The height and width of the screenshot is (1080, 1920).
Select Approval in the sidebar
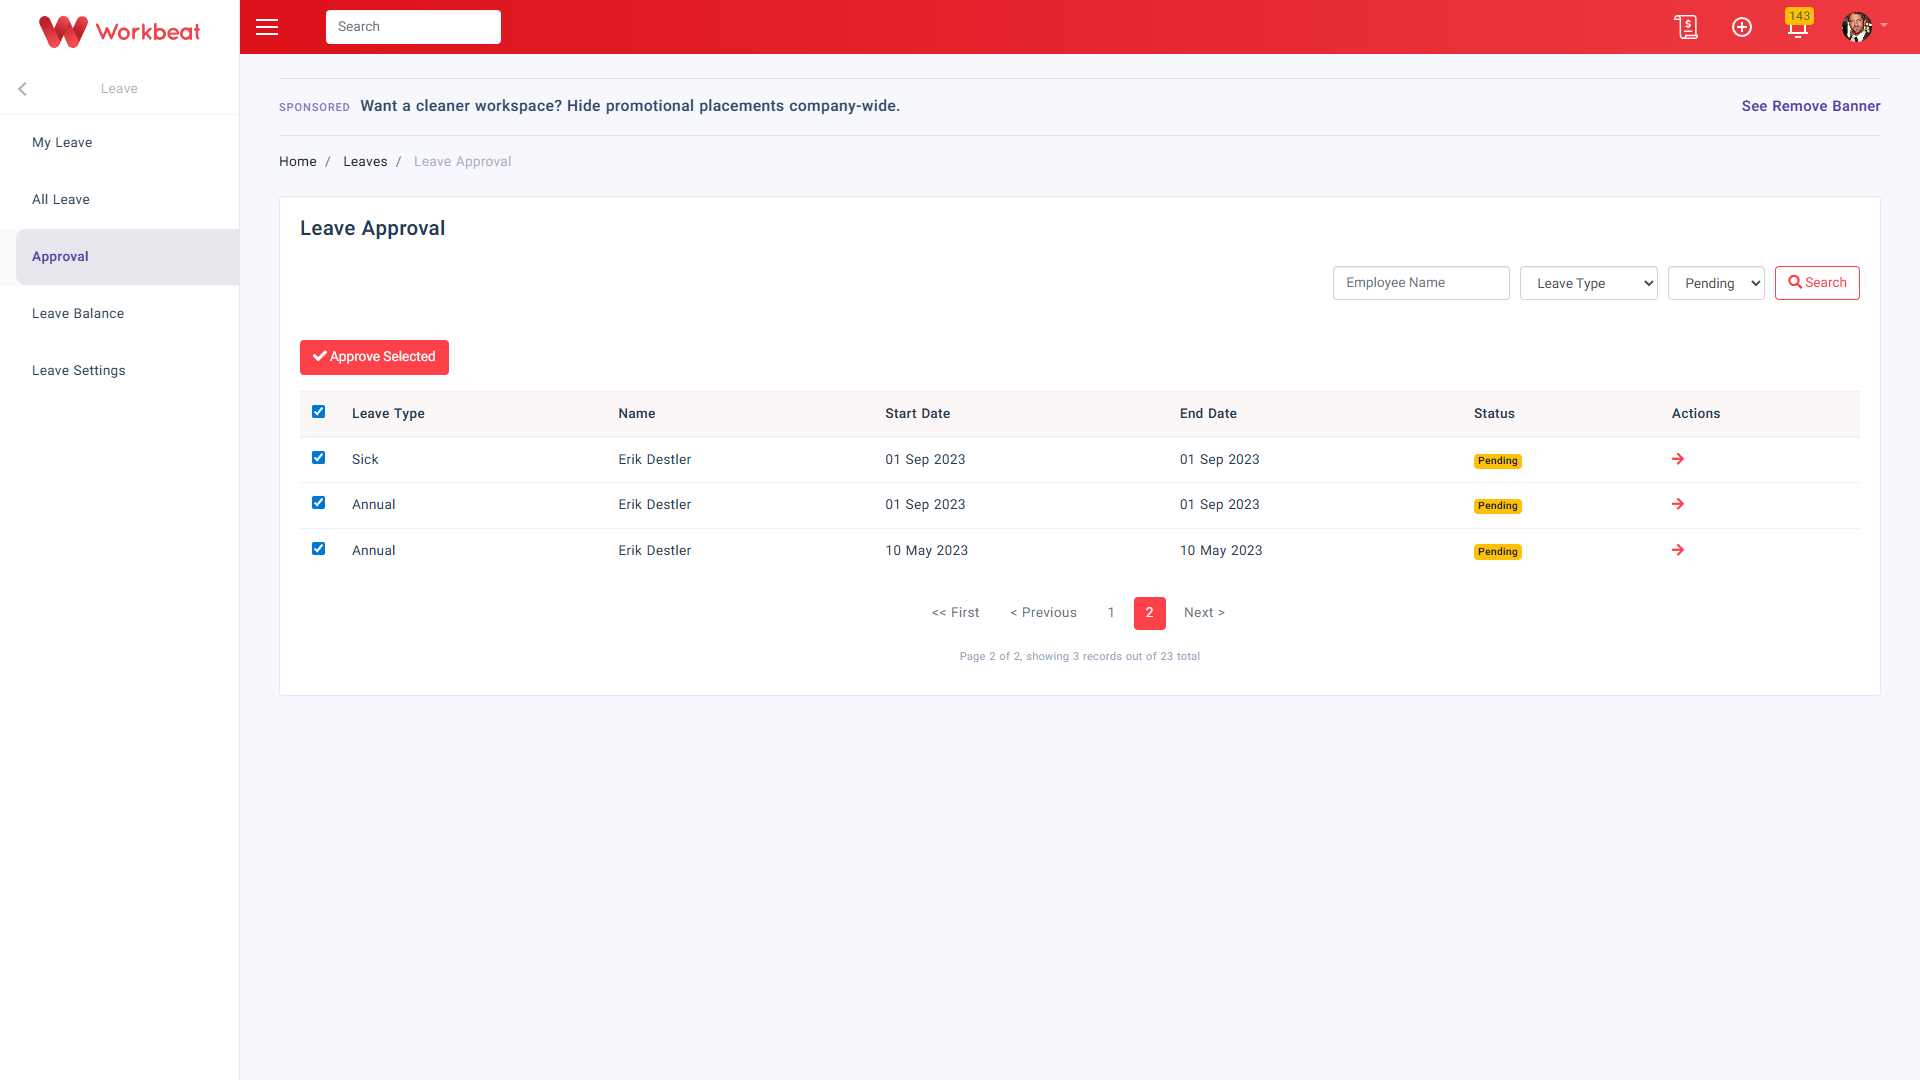(x=127, y=257)
